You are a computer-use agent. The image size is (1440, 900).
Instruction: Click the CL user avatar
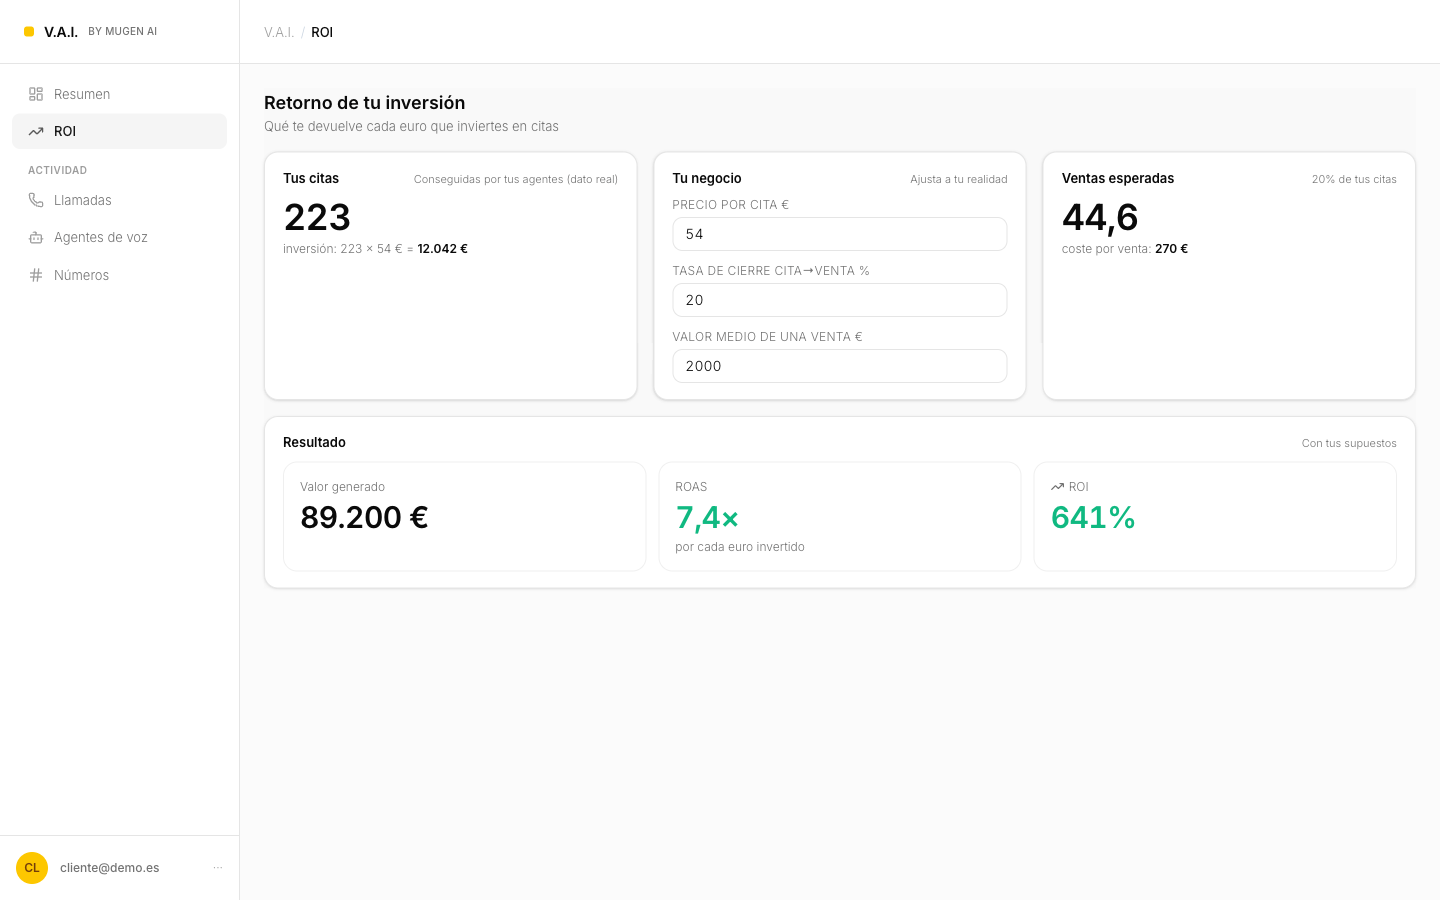(32, 868)
